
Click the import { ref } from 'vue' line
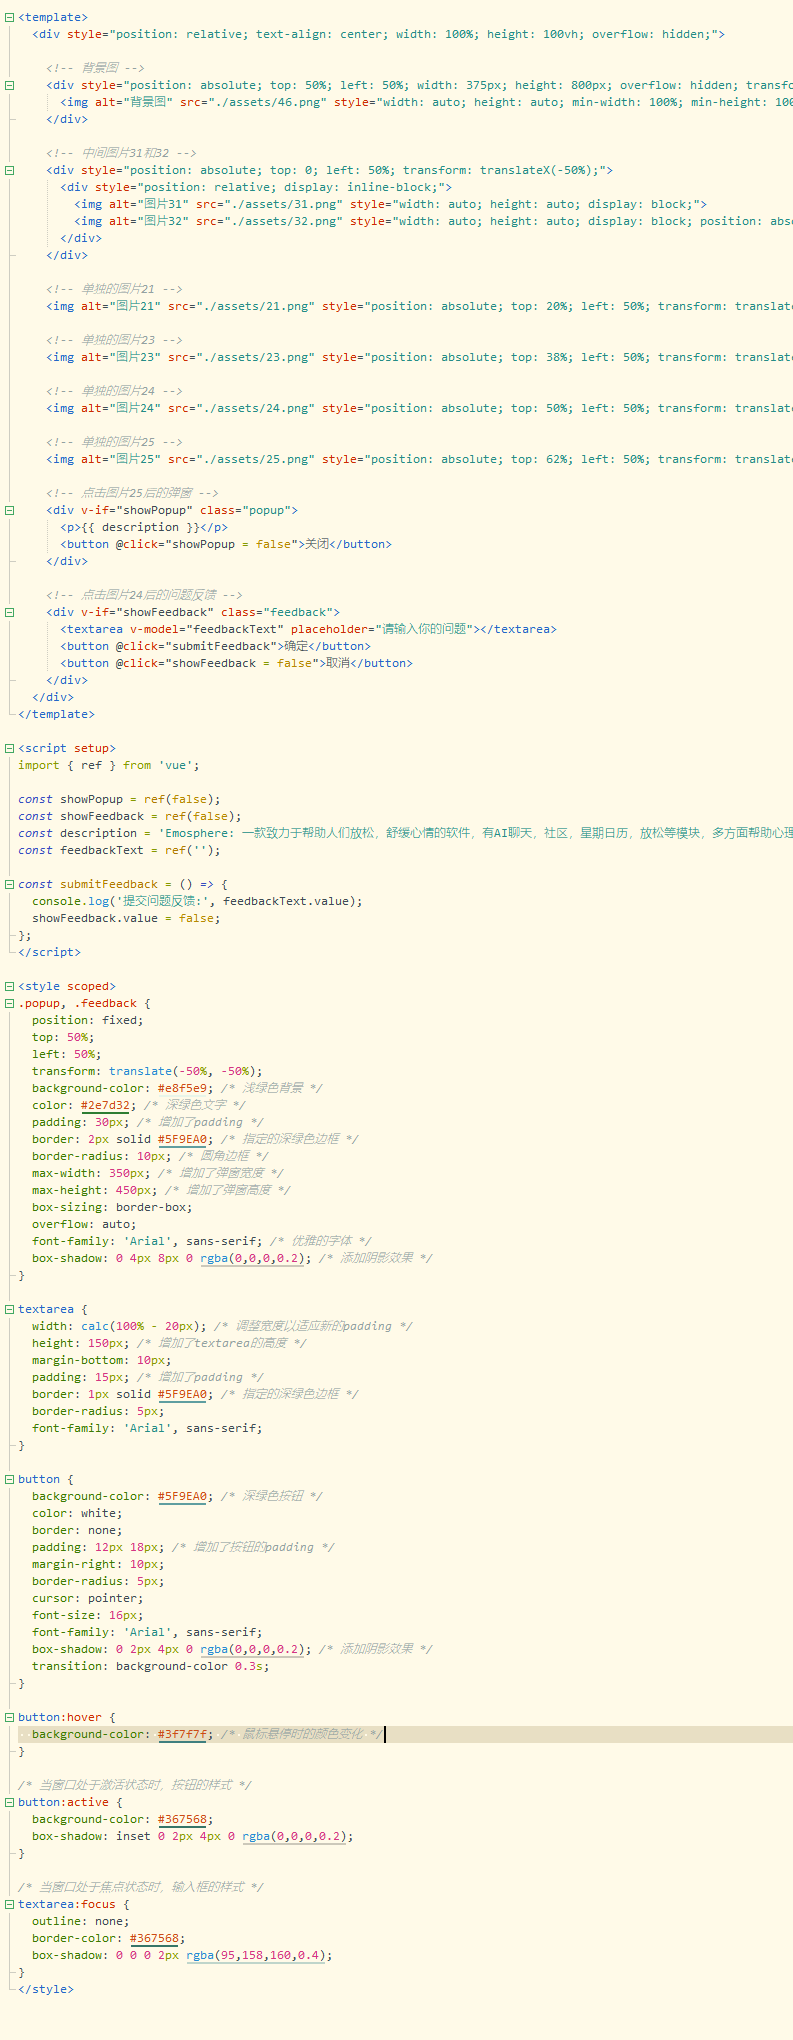[x=108, y=765]
